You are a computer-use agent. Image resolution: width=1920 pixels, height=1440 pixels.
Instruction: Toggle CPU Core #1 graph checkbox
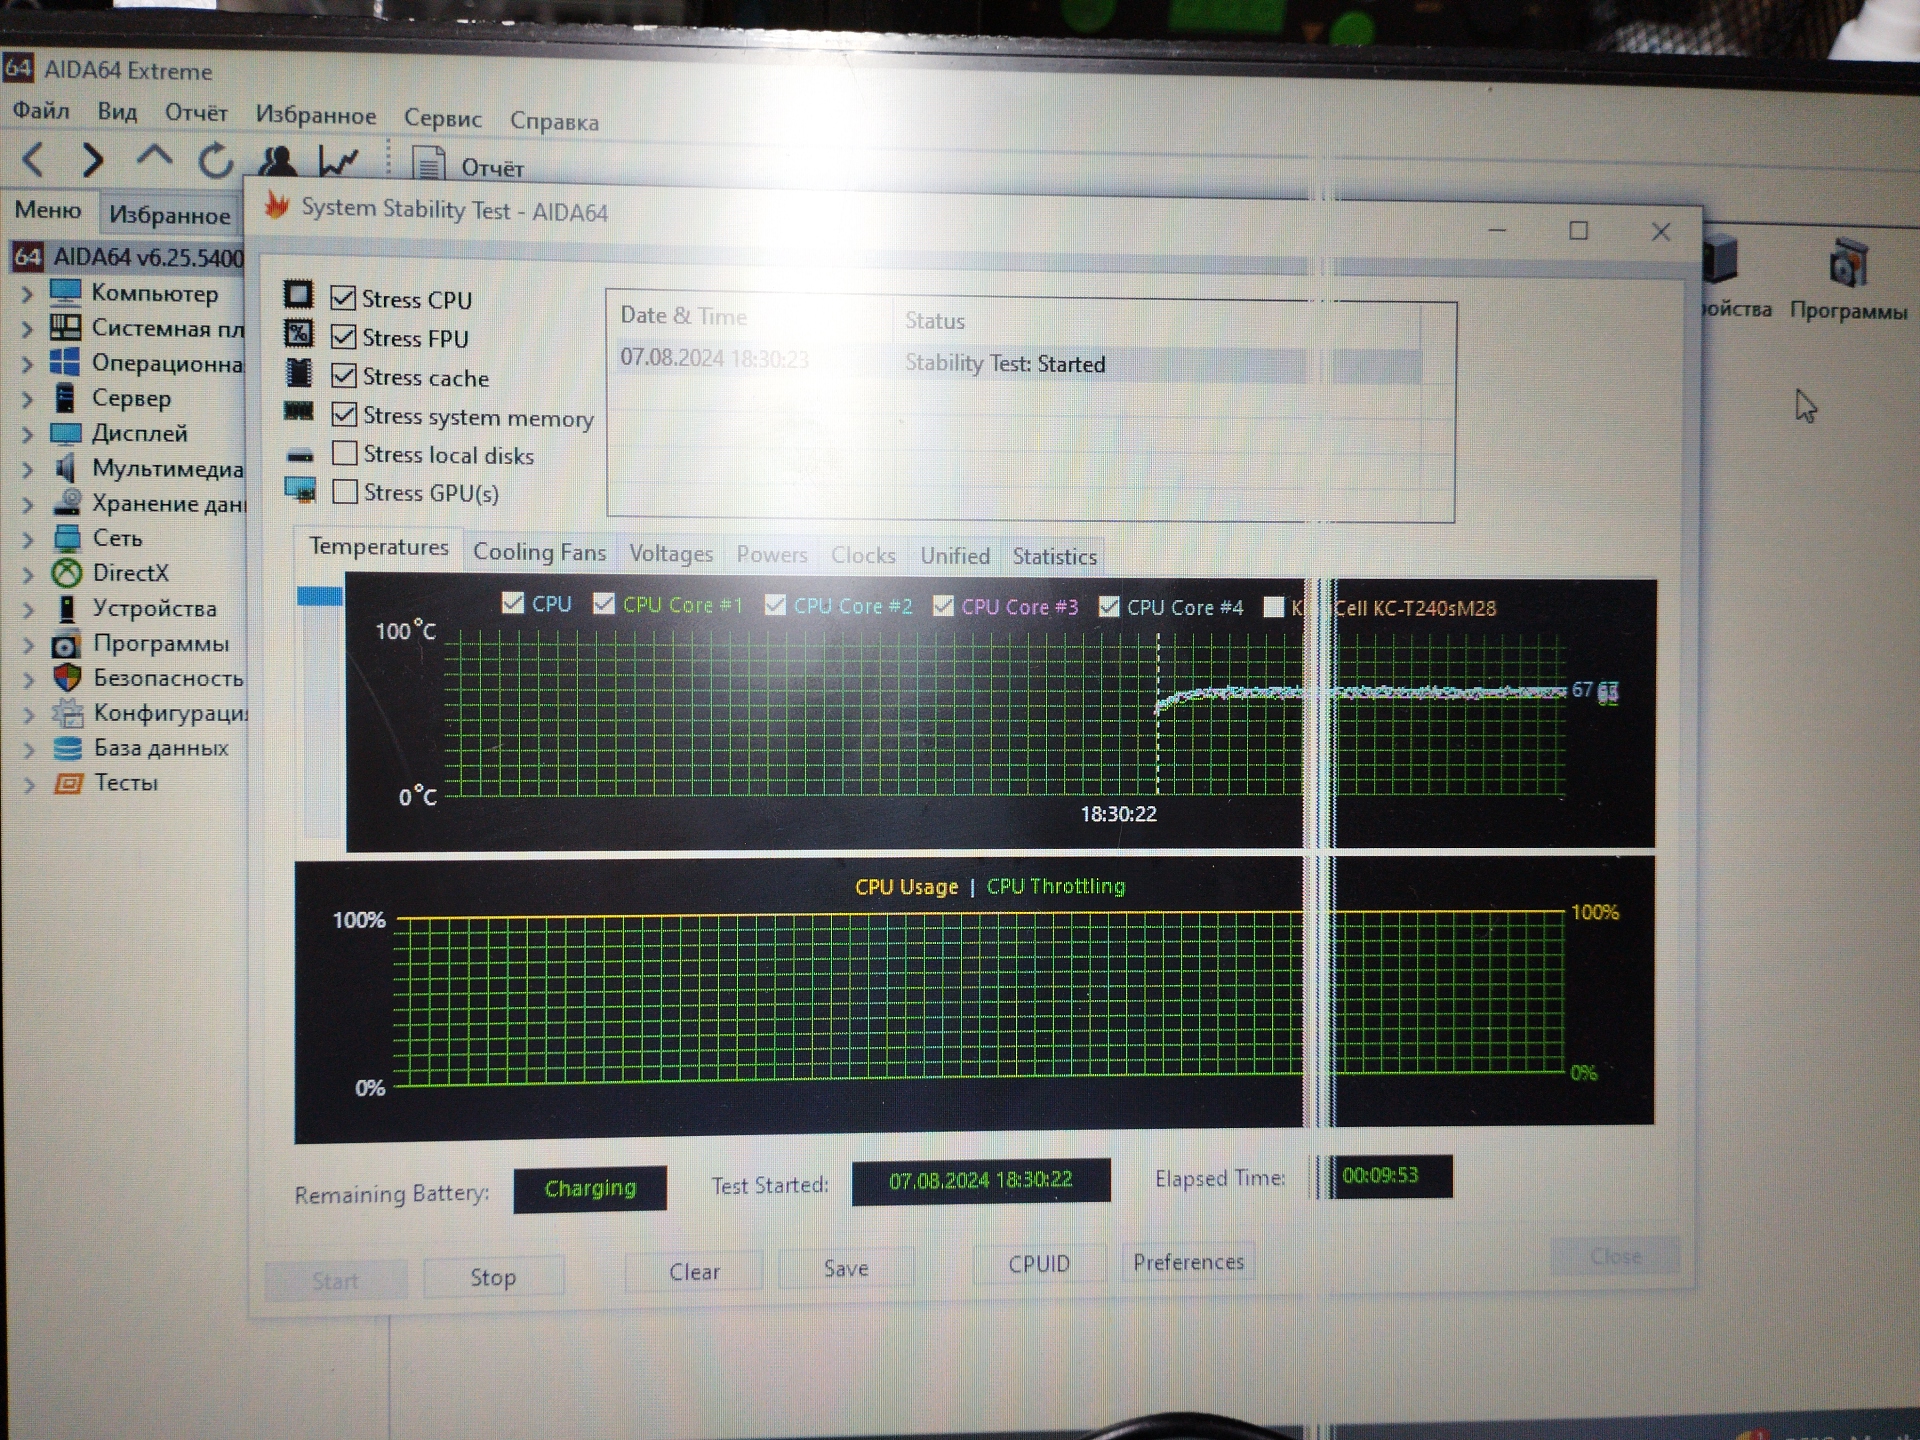(603, 603)
